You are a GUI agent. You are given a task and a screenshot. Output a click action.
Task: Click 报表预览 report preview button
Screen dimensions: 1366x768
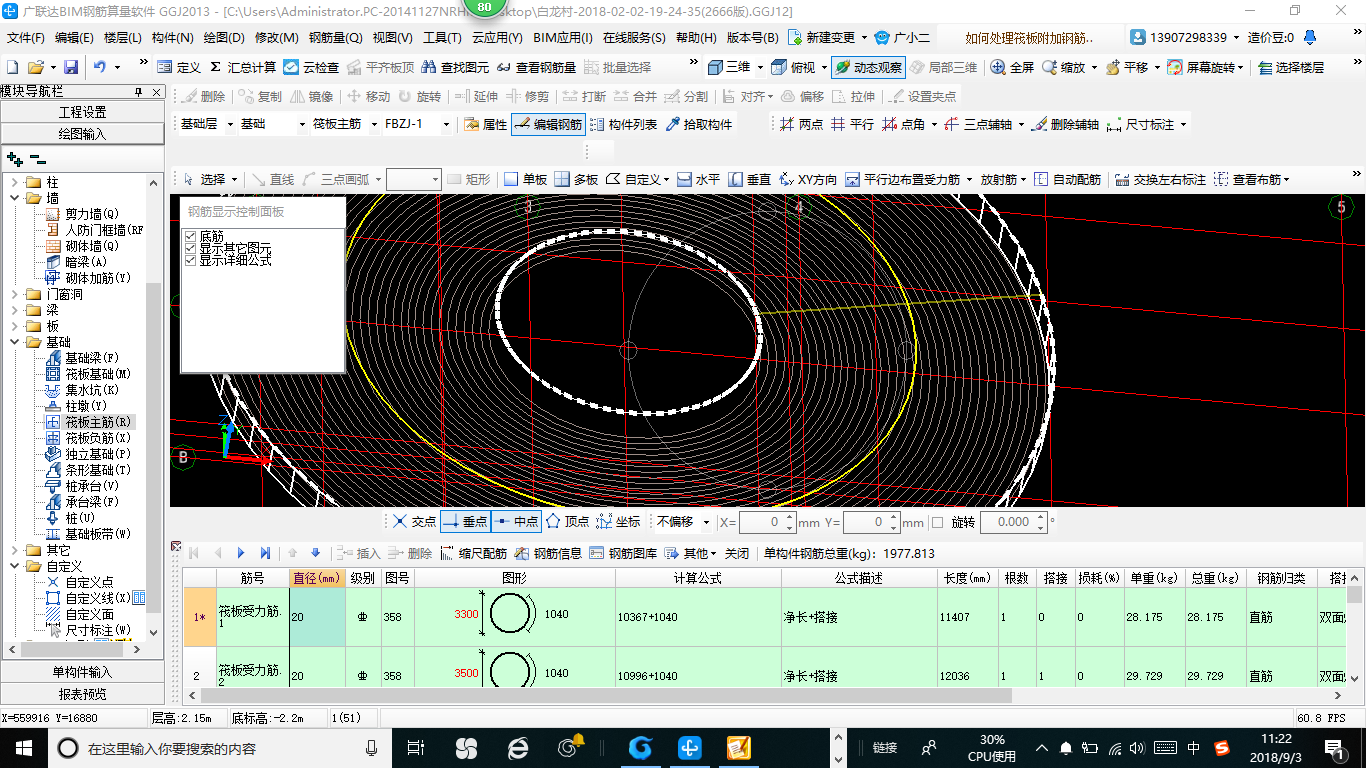coord(82,694)
